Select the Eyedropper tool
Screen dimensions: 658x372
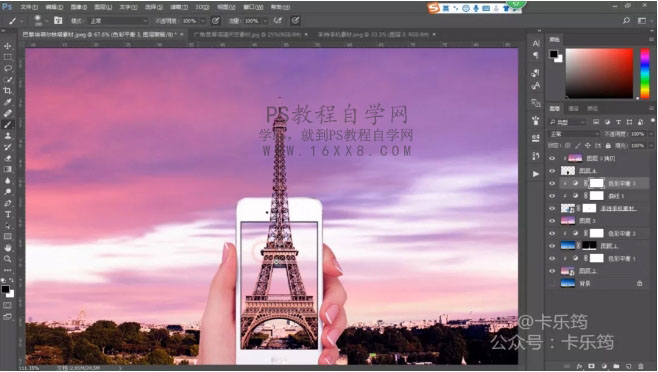click(x=8, y=102)
